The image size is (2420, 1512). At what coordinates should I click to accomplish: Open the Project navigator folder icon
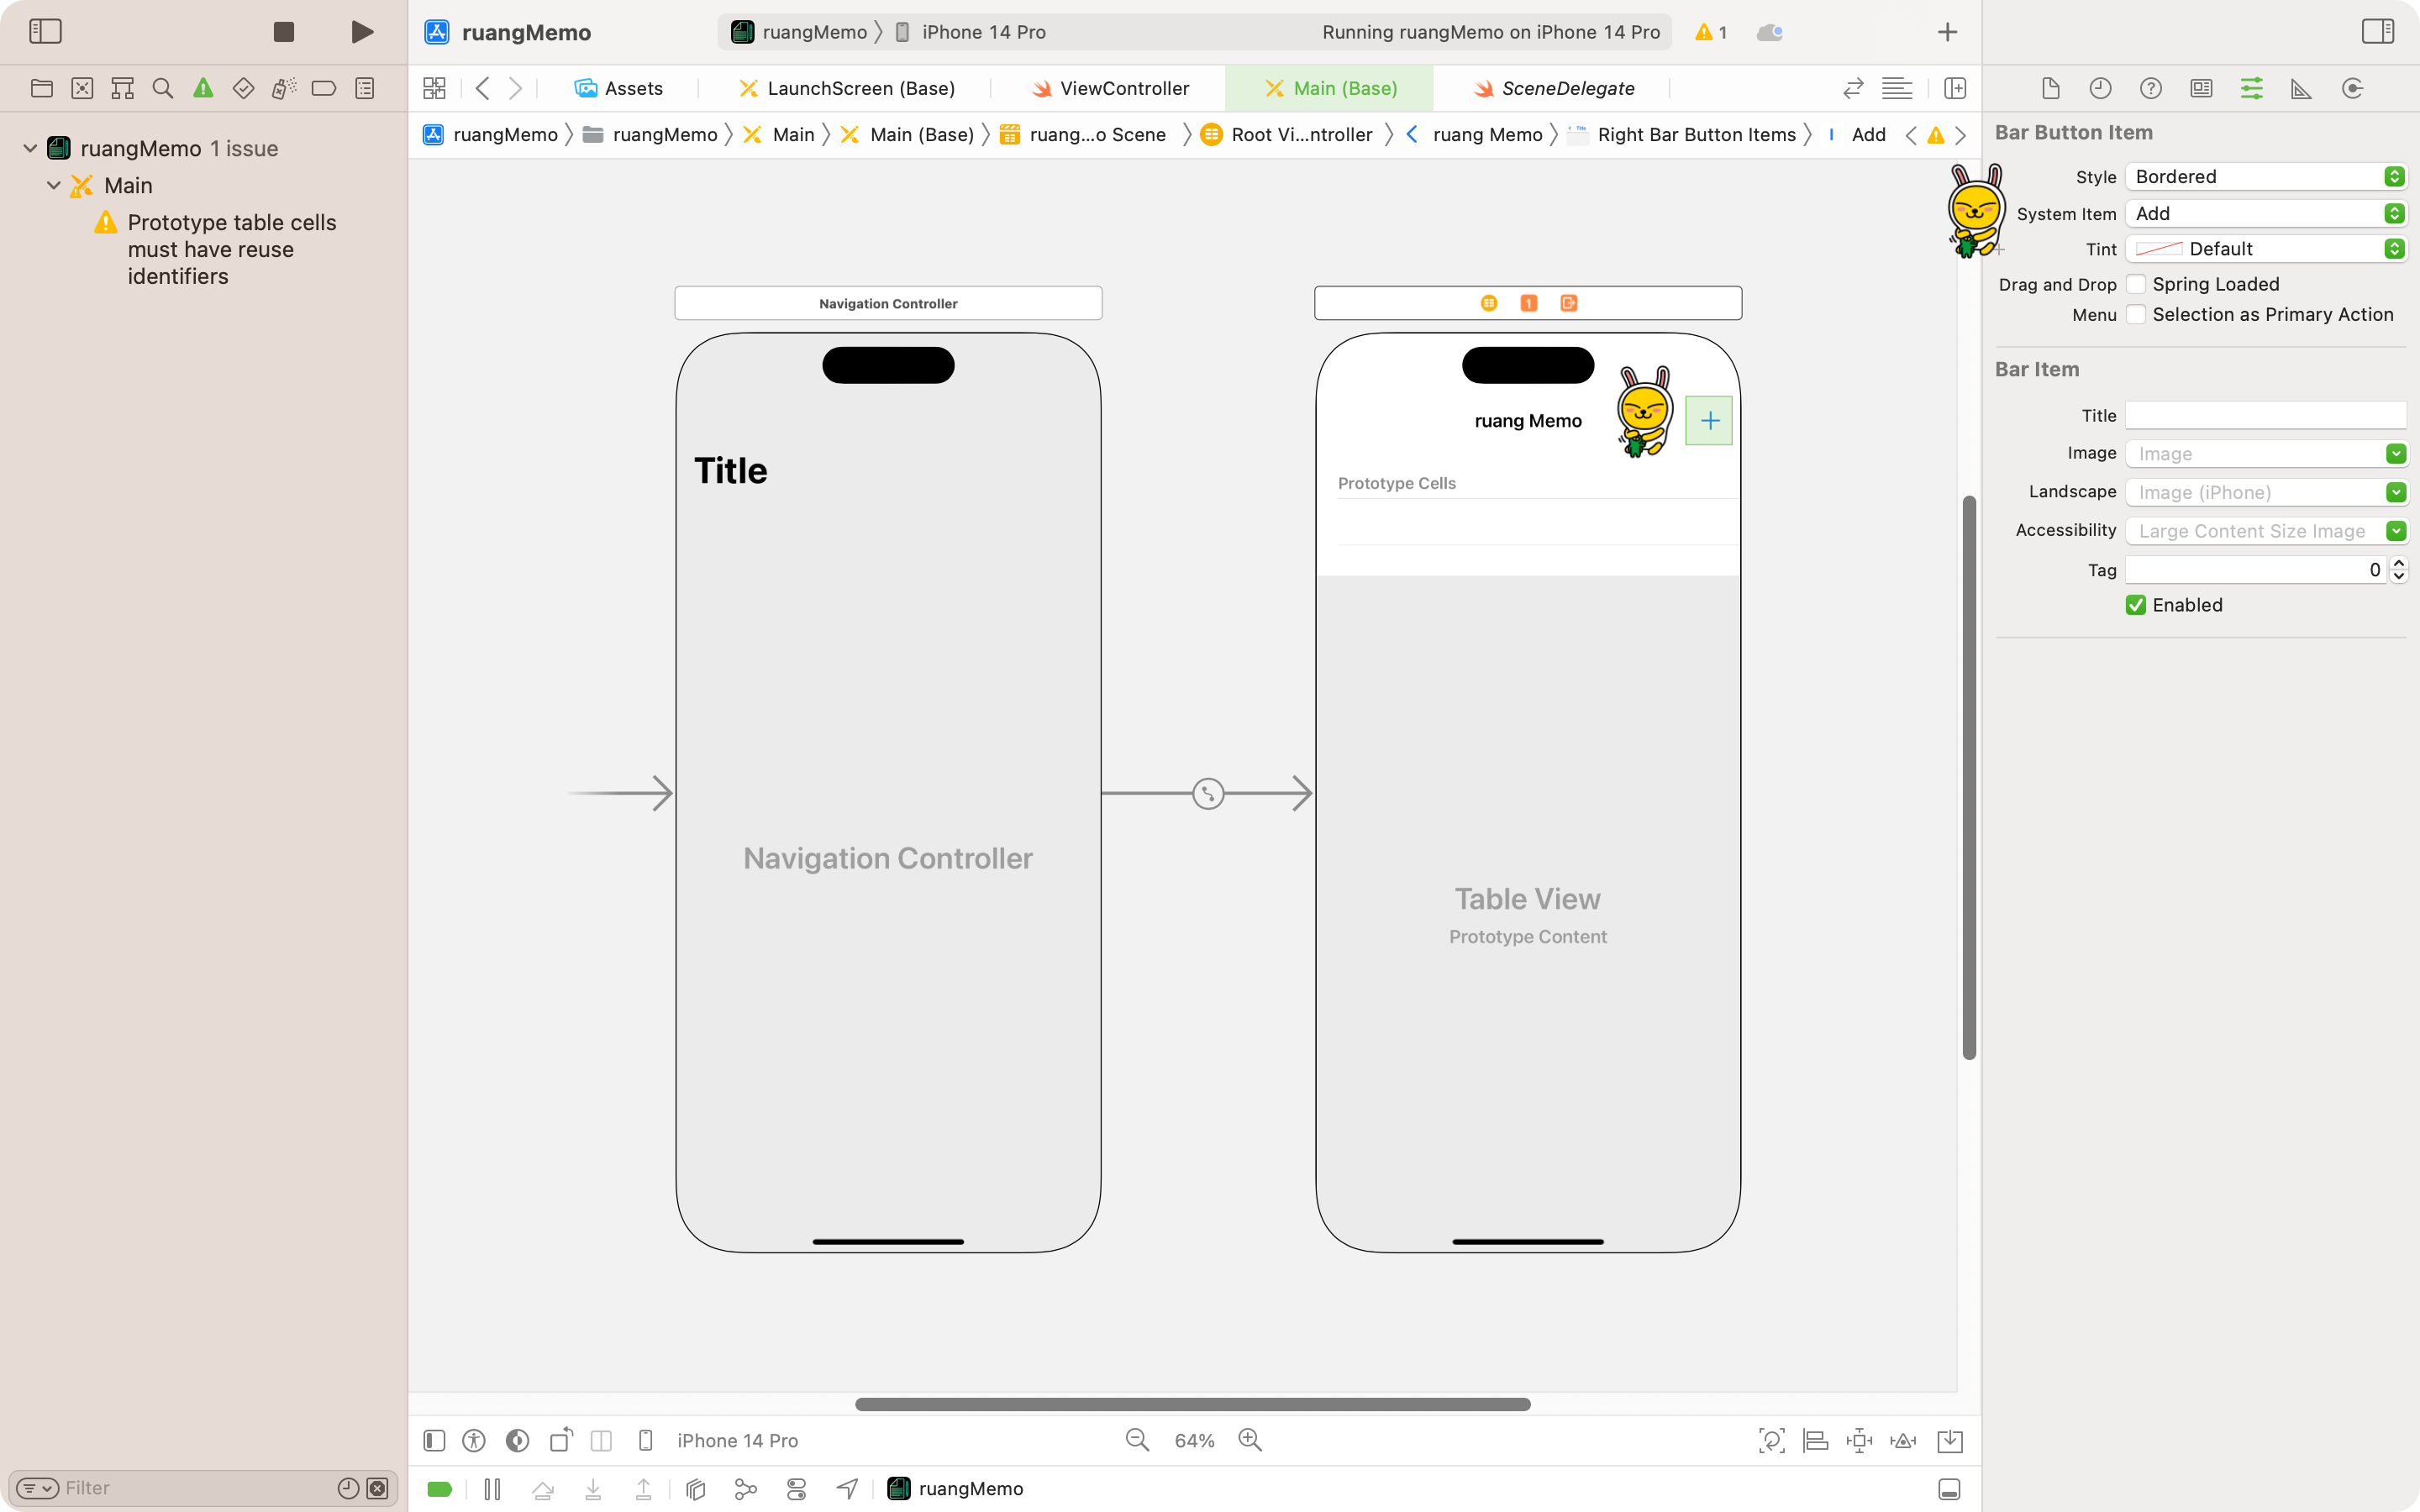click(42, 88)
